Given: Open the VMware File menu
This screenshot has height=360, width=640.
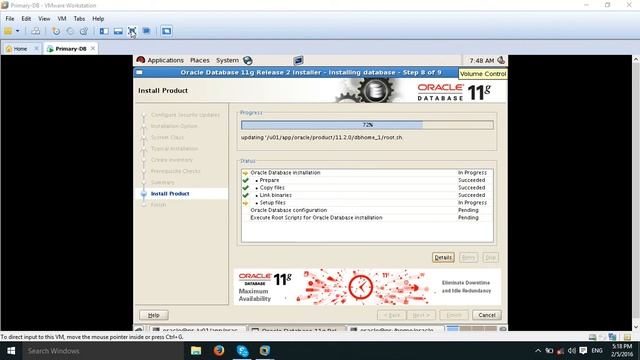Looking at the screenshot, I should click(10, 19).
